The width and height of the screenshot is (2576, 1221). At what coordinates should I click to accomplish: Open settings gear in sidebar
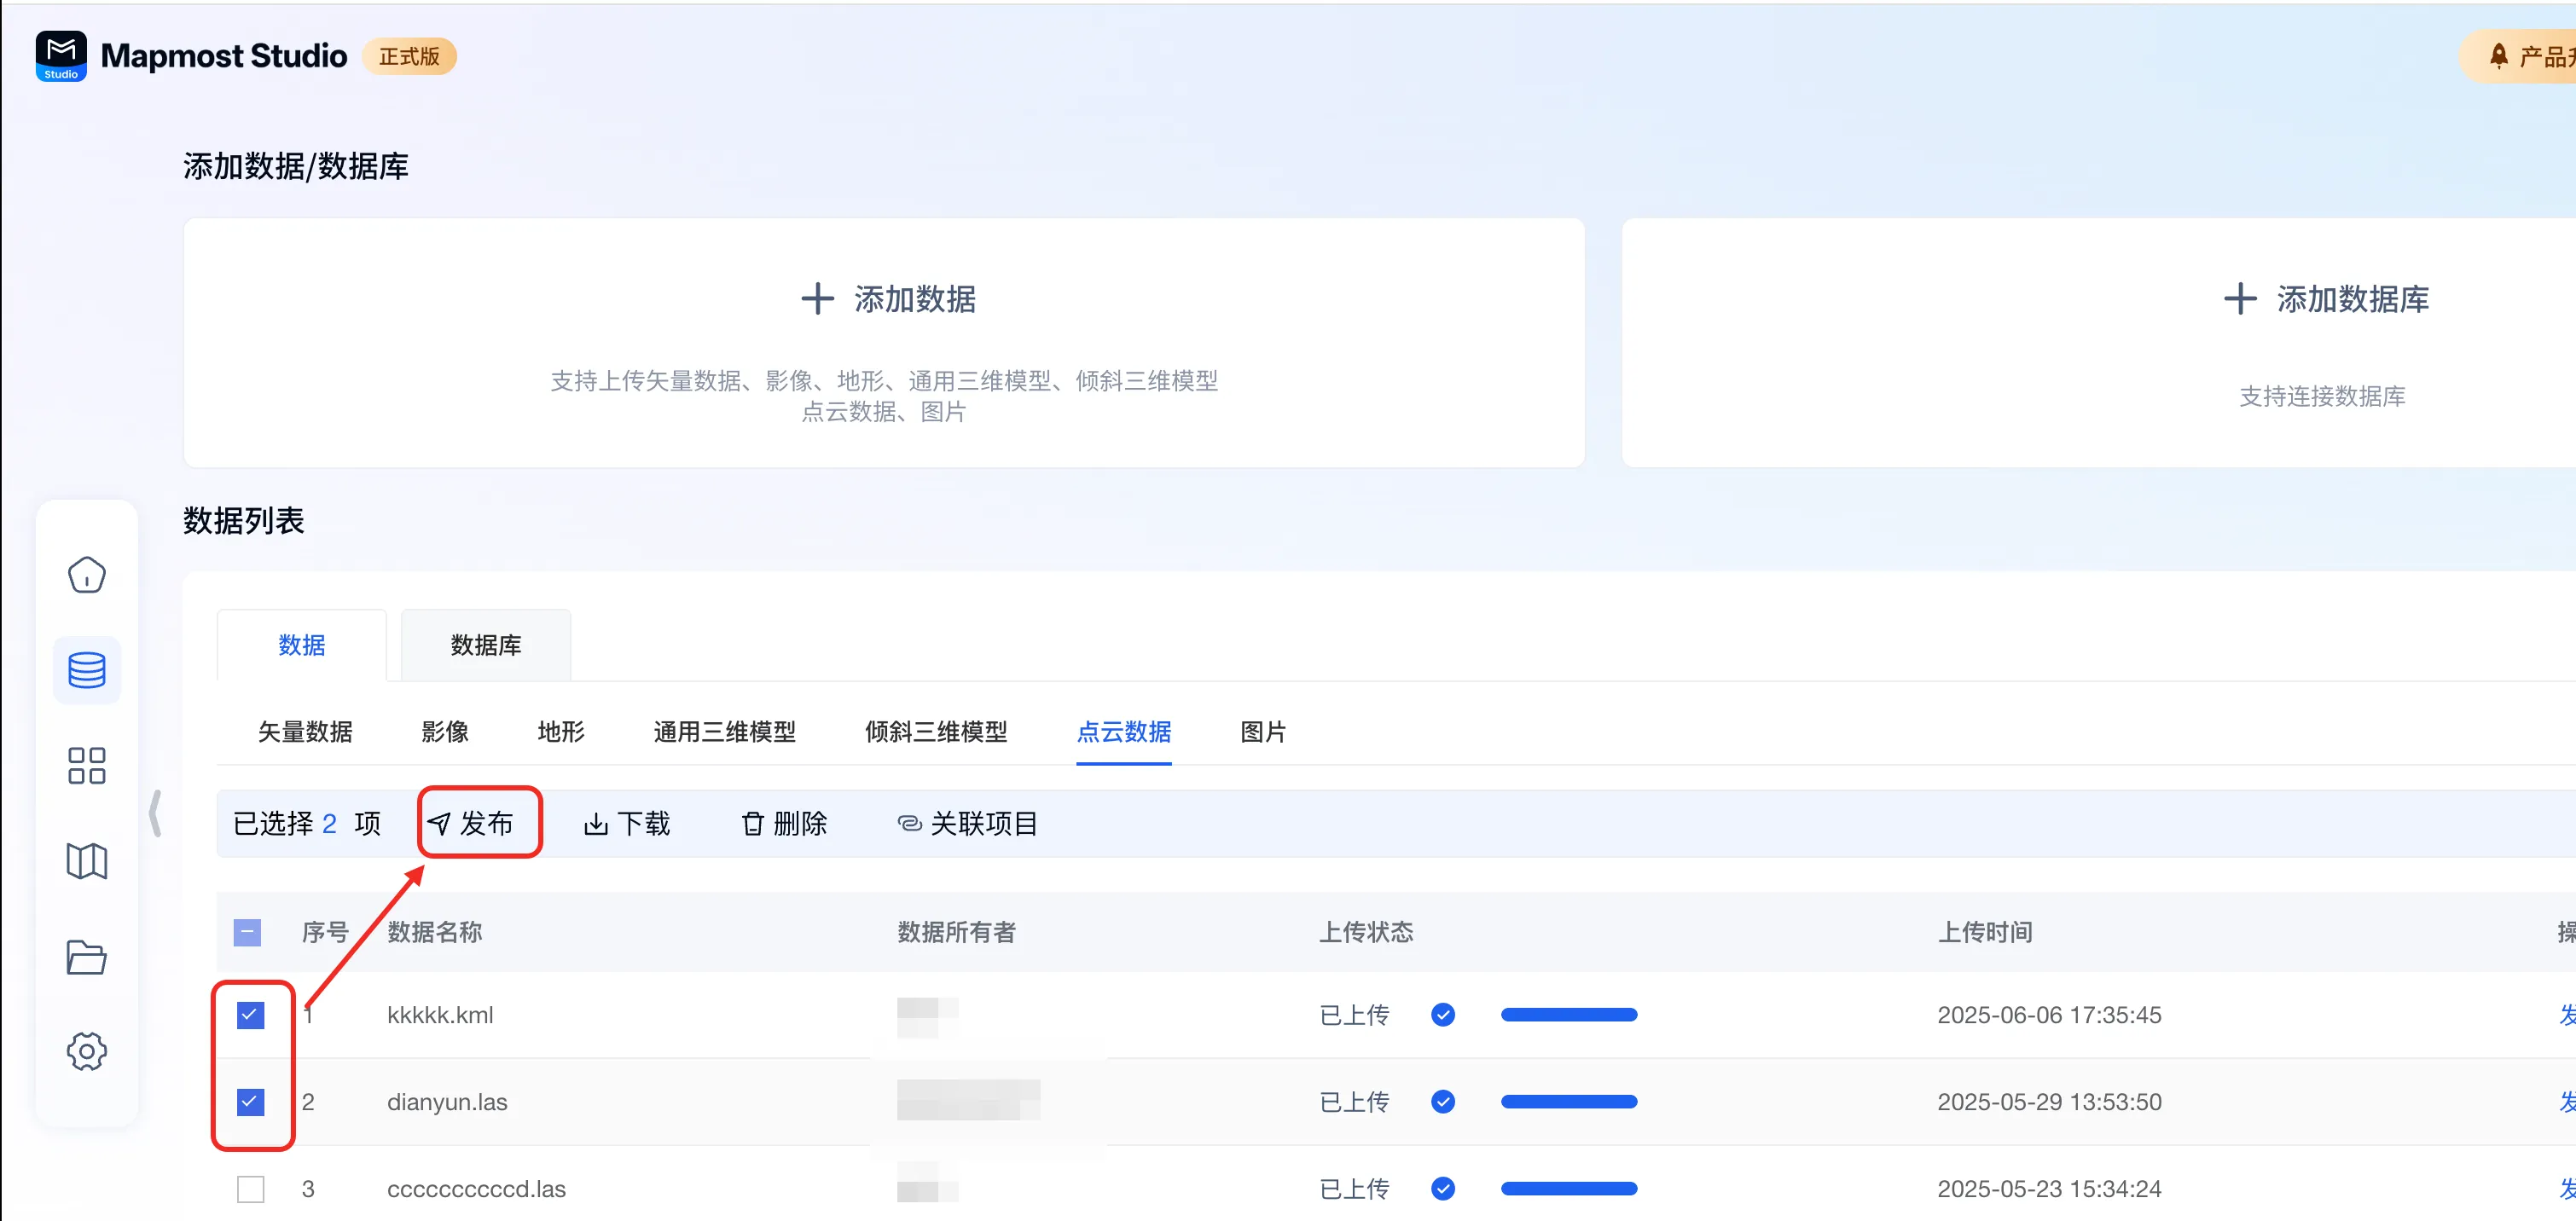[x=87, y=1051]
